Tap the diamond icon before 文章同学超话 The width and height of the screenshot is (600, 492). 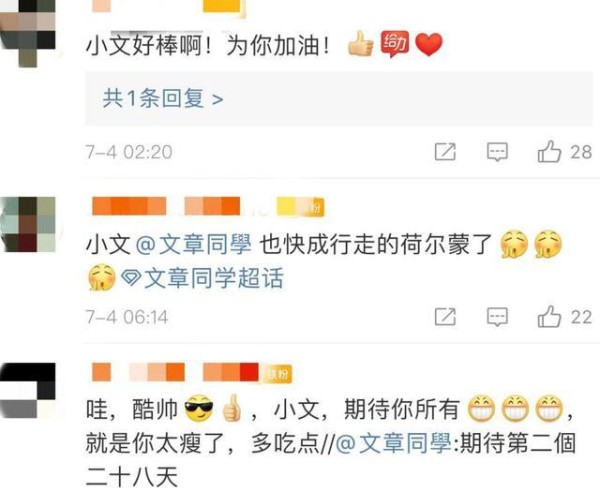coord(131,278)
